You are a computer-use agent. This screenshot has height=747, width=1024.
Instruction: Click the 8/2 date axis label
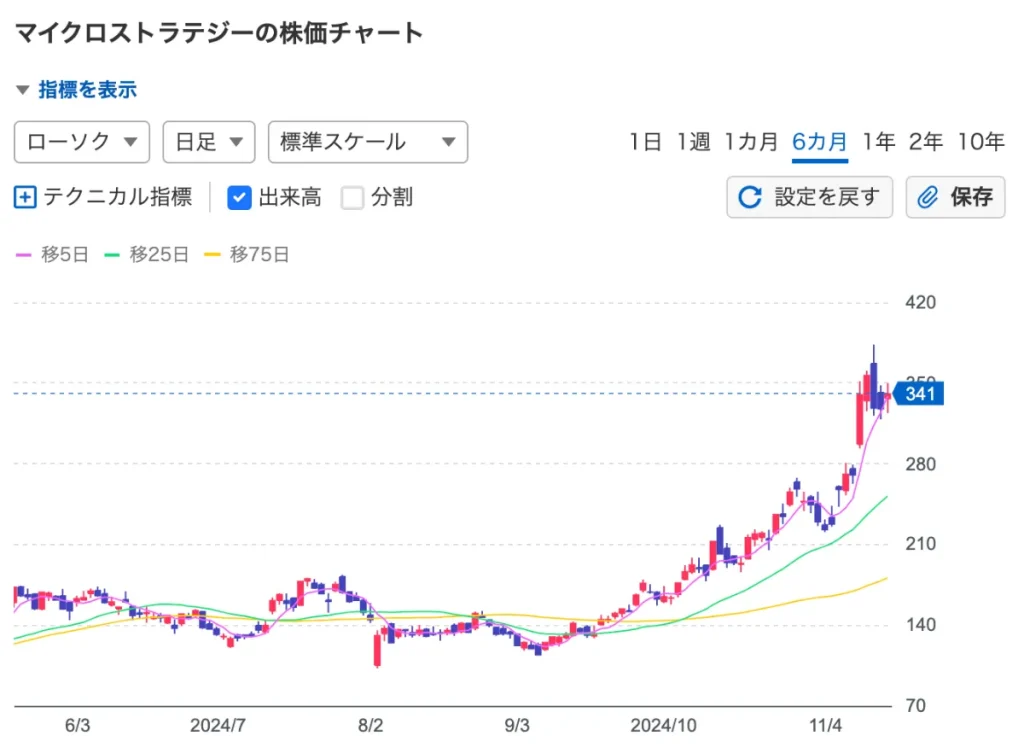(x=370, y=725)
